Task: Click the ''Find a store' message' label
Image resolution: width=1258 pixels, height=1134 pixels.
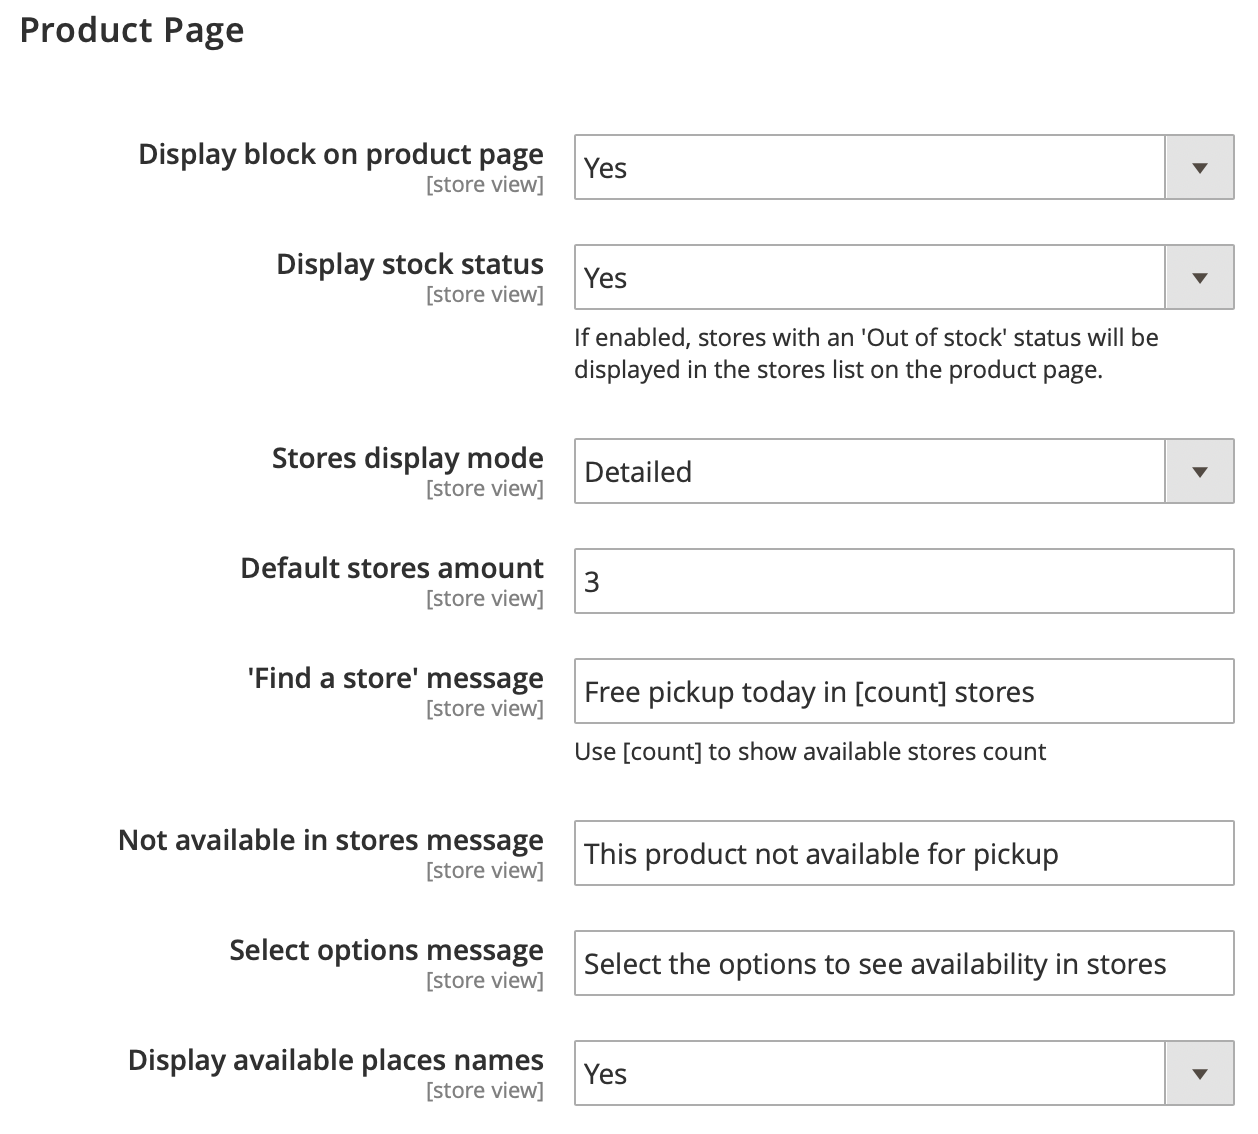Action: pyautogui.click(x=396, y=678)
